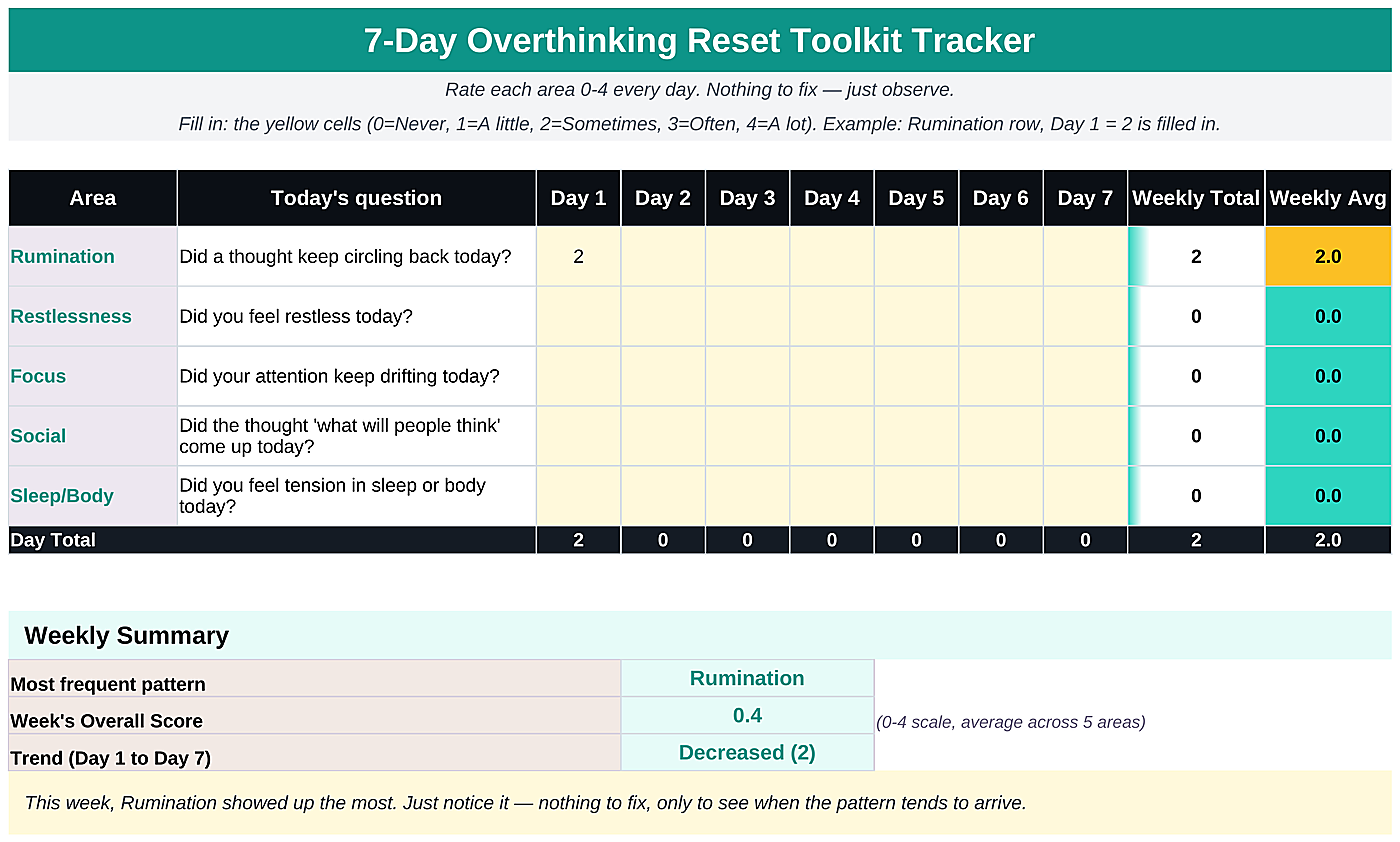Click the 'Most frequent pattern' label
Screen dimensions: 1400x842
[108, 685]
